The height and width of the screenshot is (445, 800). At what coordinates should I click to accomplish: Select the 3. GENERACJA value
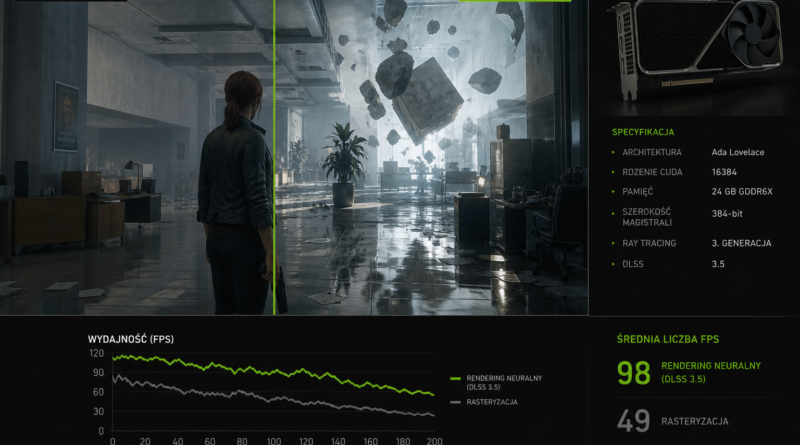click(x=741, y=243)
